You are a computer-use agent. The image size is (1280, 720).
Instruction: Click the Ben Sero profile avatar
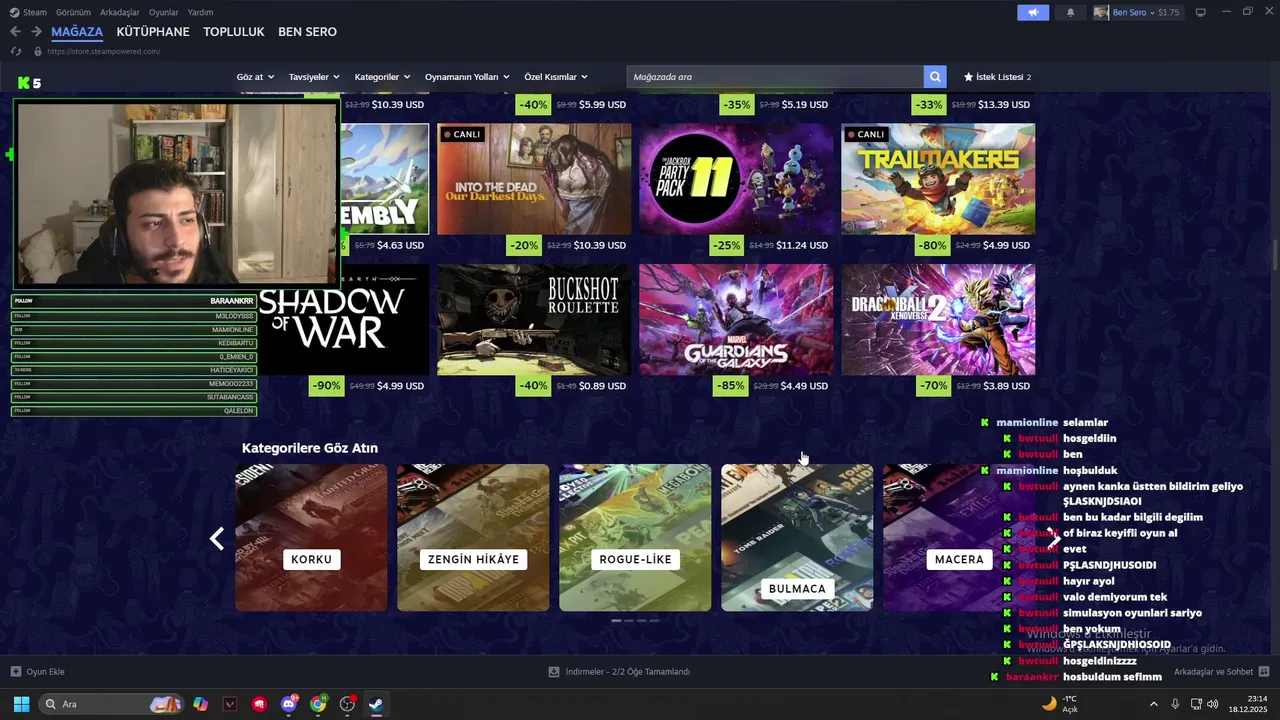pyautogui.click(x=1101, y=12)
